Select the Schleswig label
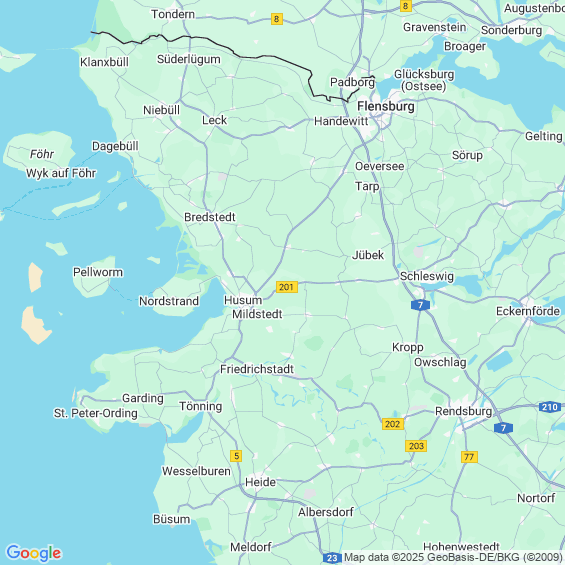Viewport: 565px width, 565px height. (x=427, y=276)
